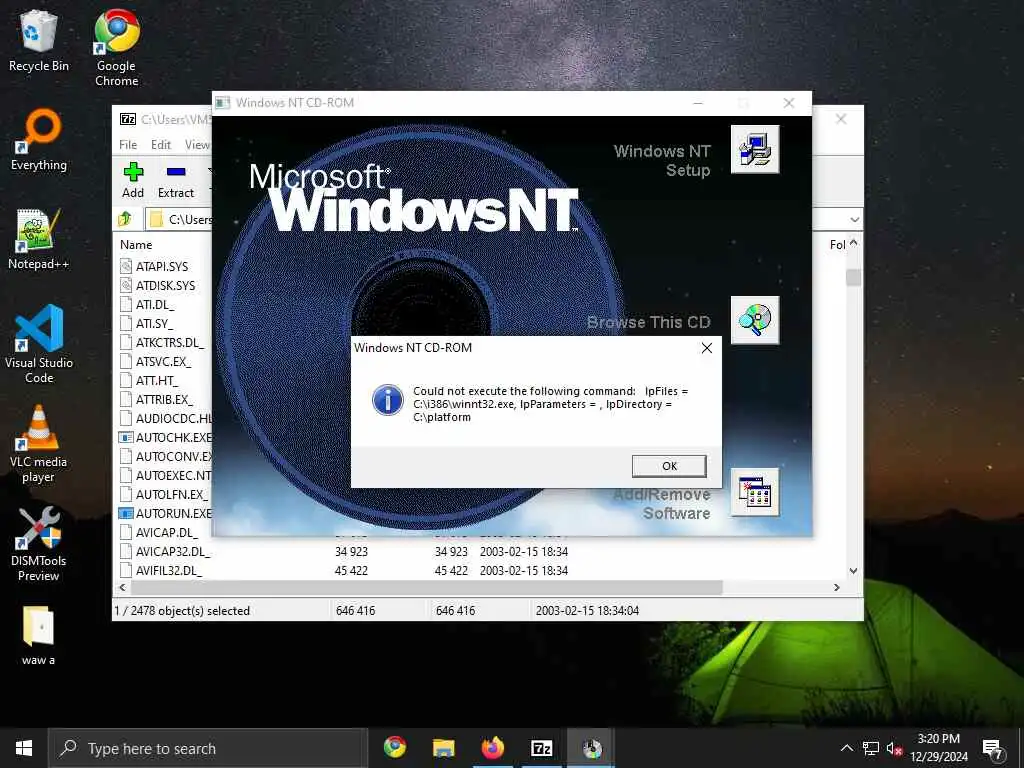Image resolution: width=1024 pixels, height=768 pixels.
Task: Click the muted volume icon in tray
Action: pyautogui.click(x=894, y=748)
